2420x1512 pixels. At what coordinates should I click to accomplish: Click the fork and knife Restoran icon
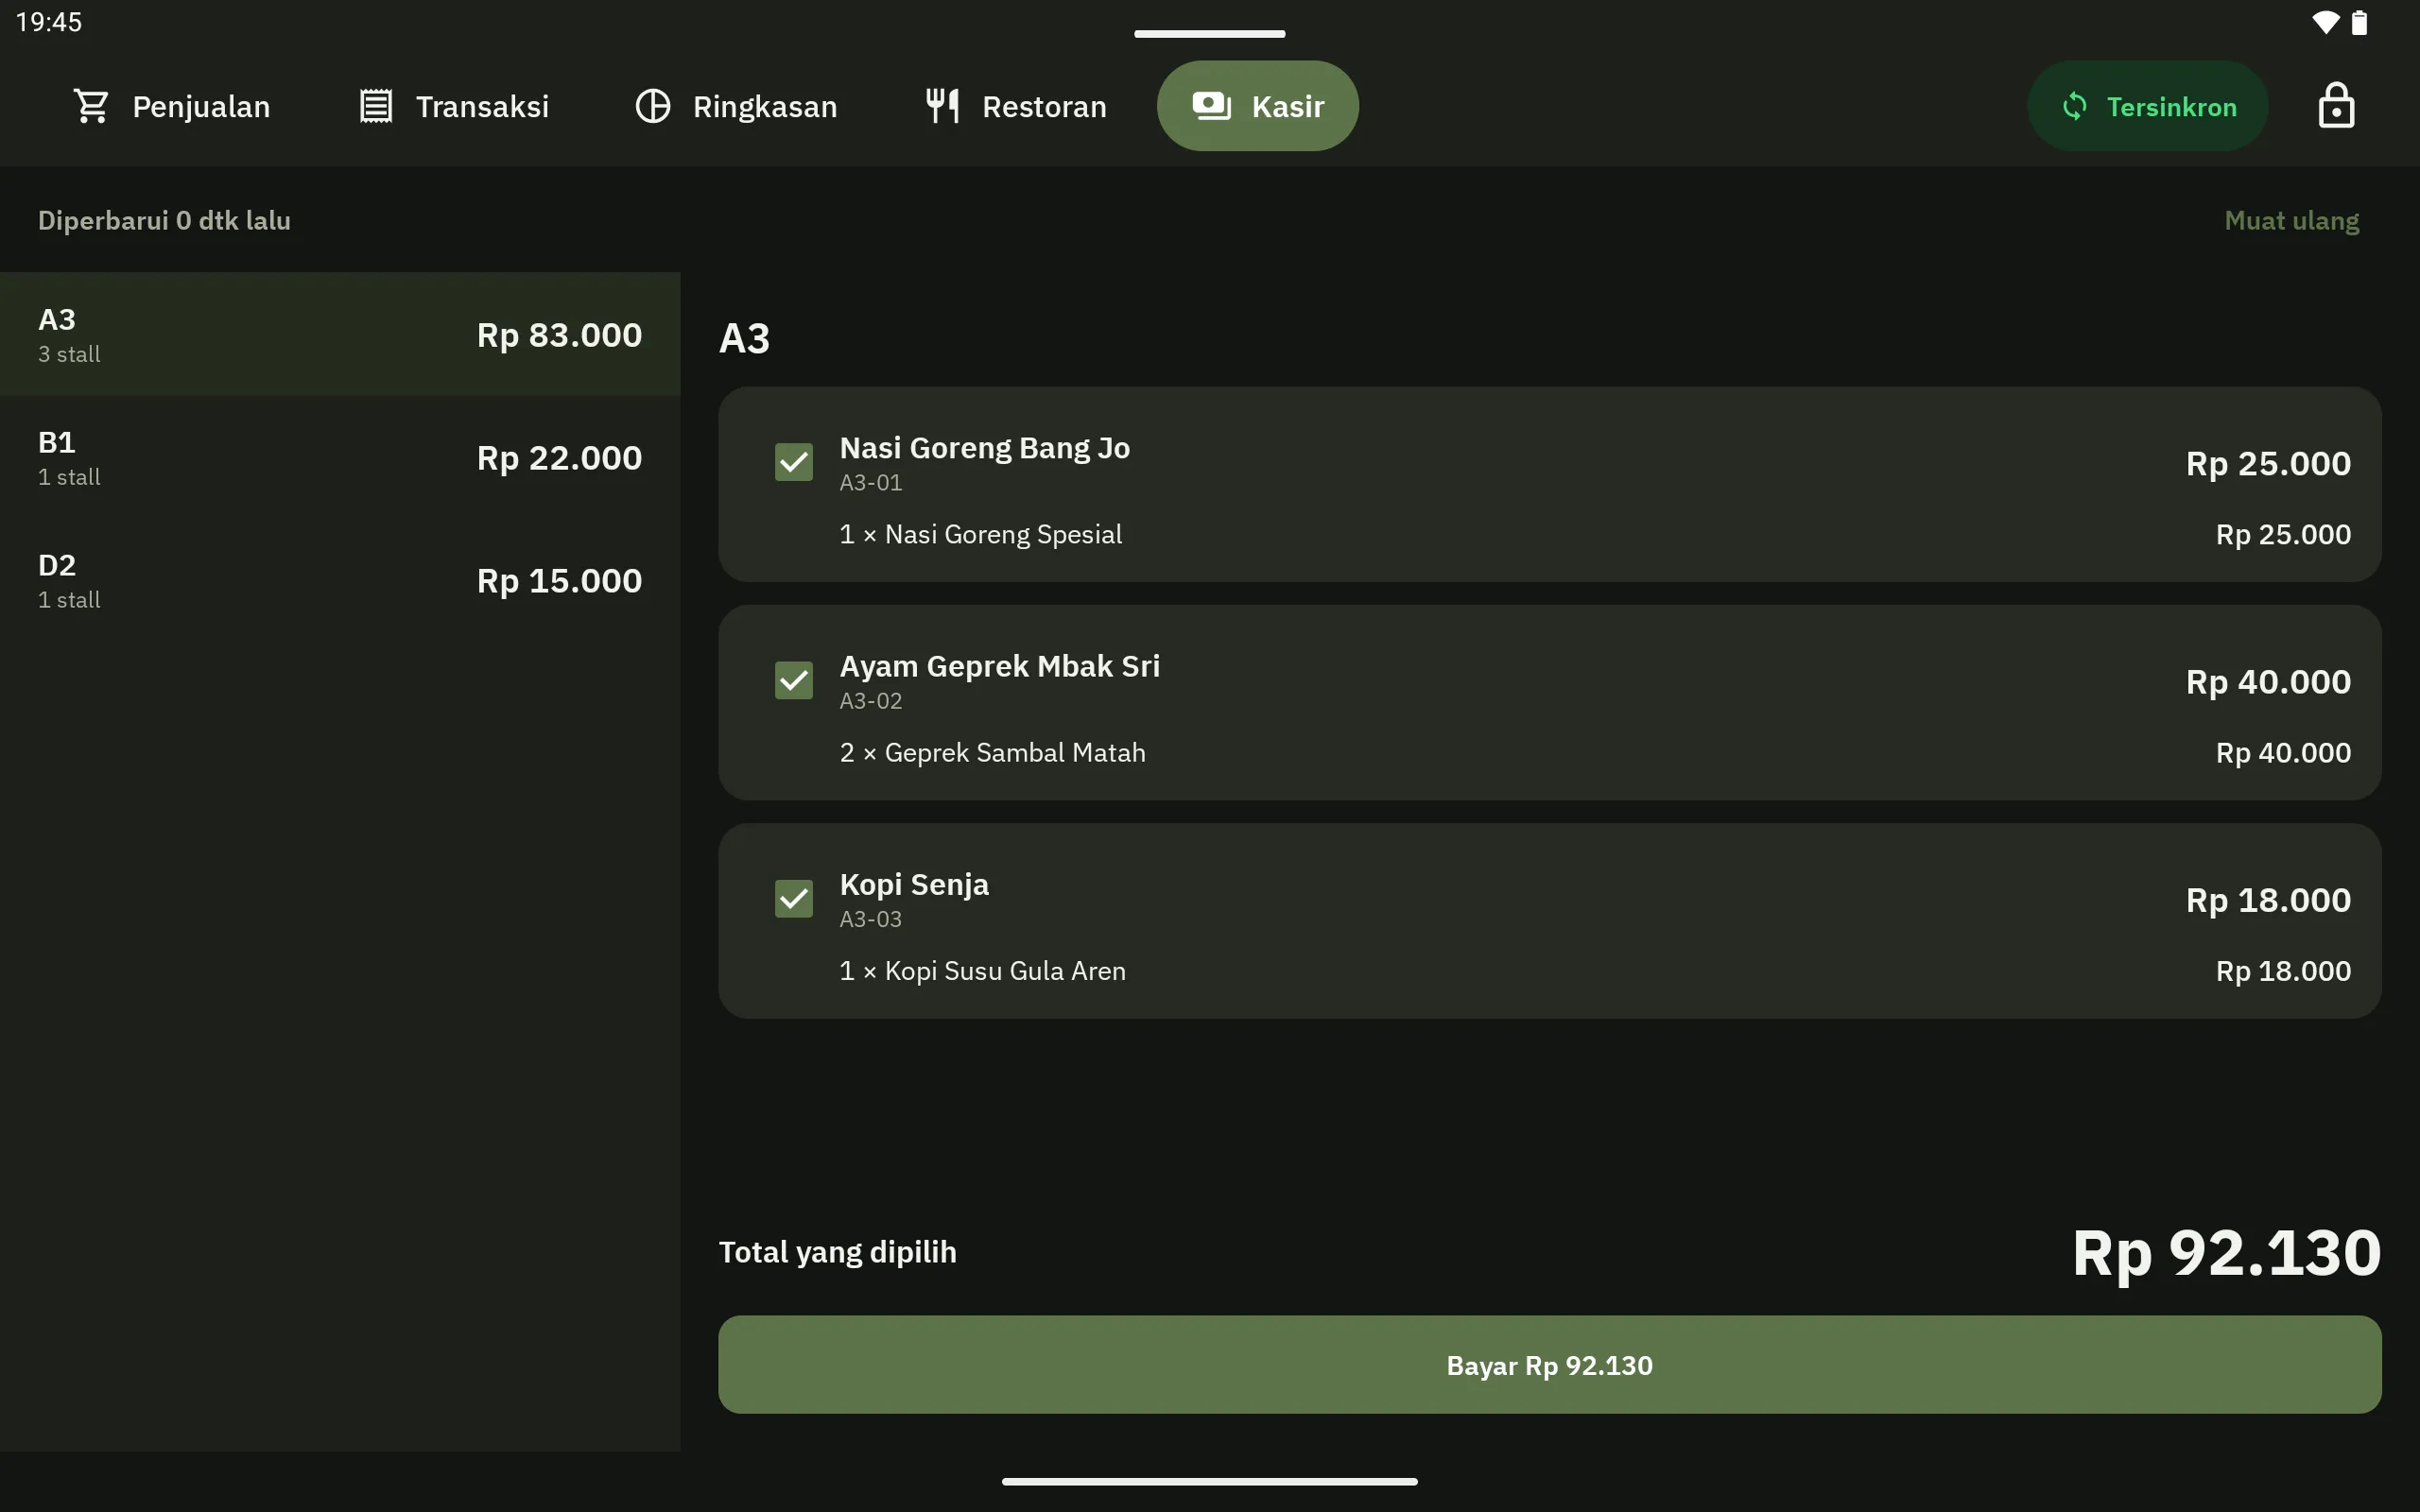(942, 106)
